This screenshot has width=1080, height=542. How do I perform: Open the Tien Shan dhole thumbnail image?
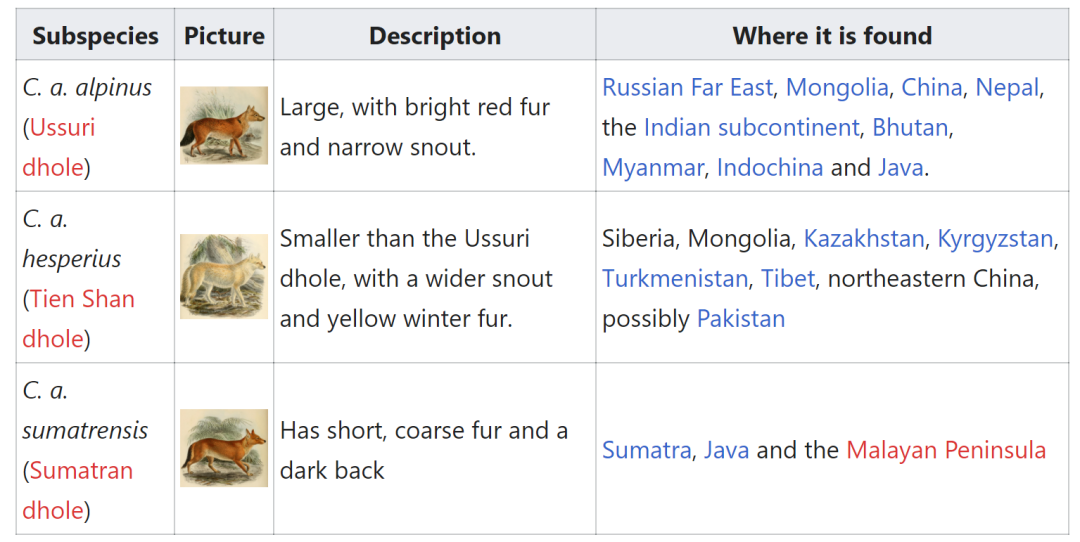point(224,276)
